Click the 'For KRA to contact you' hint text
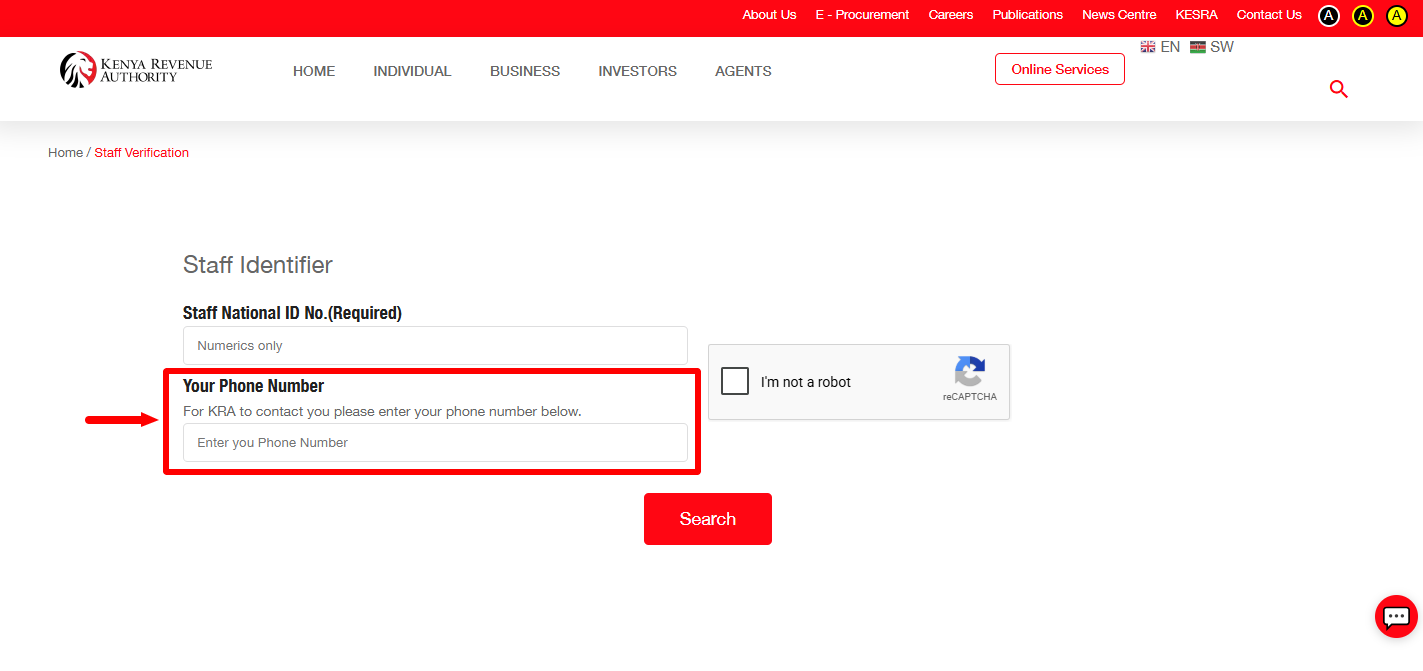Screen dimensions: 1423x671 tap(382, 411)
